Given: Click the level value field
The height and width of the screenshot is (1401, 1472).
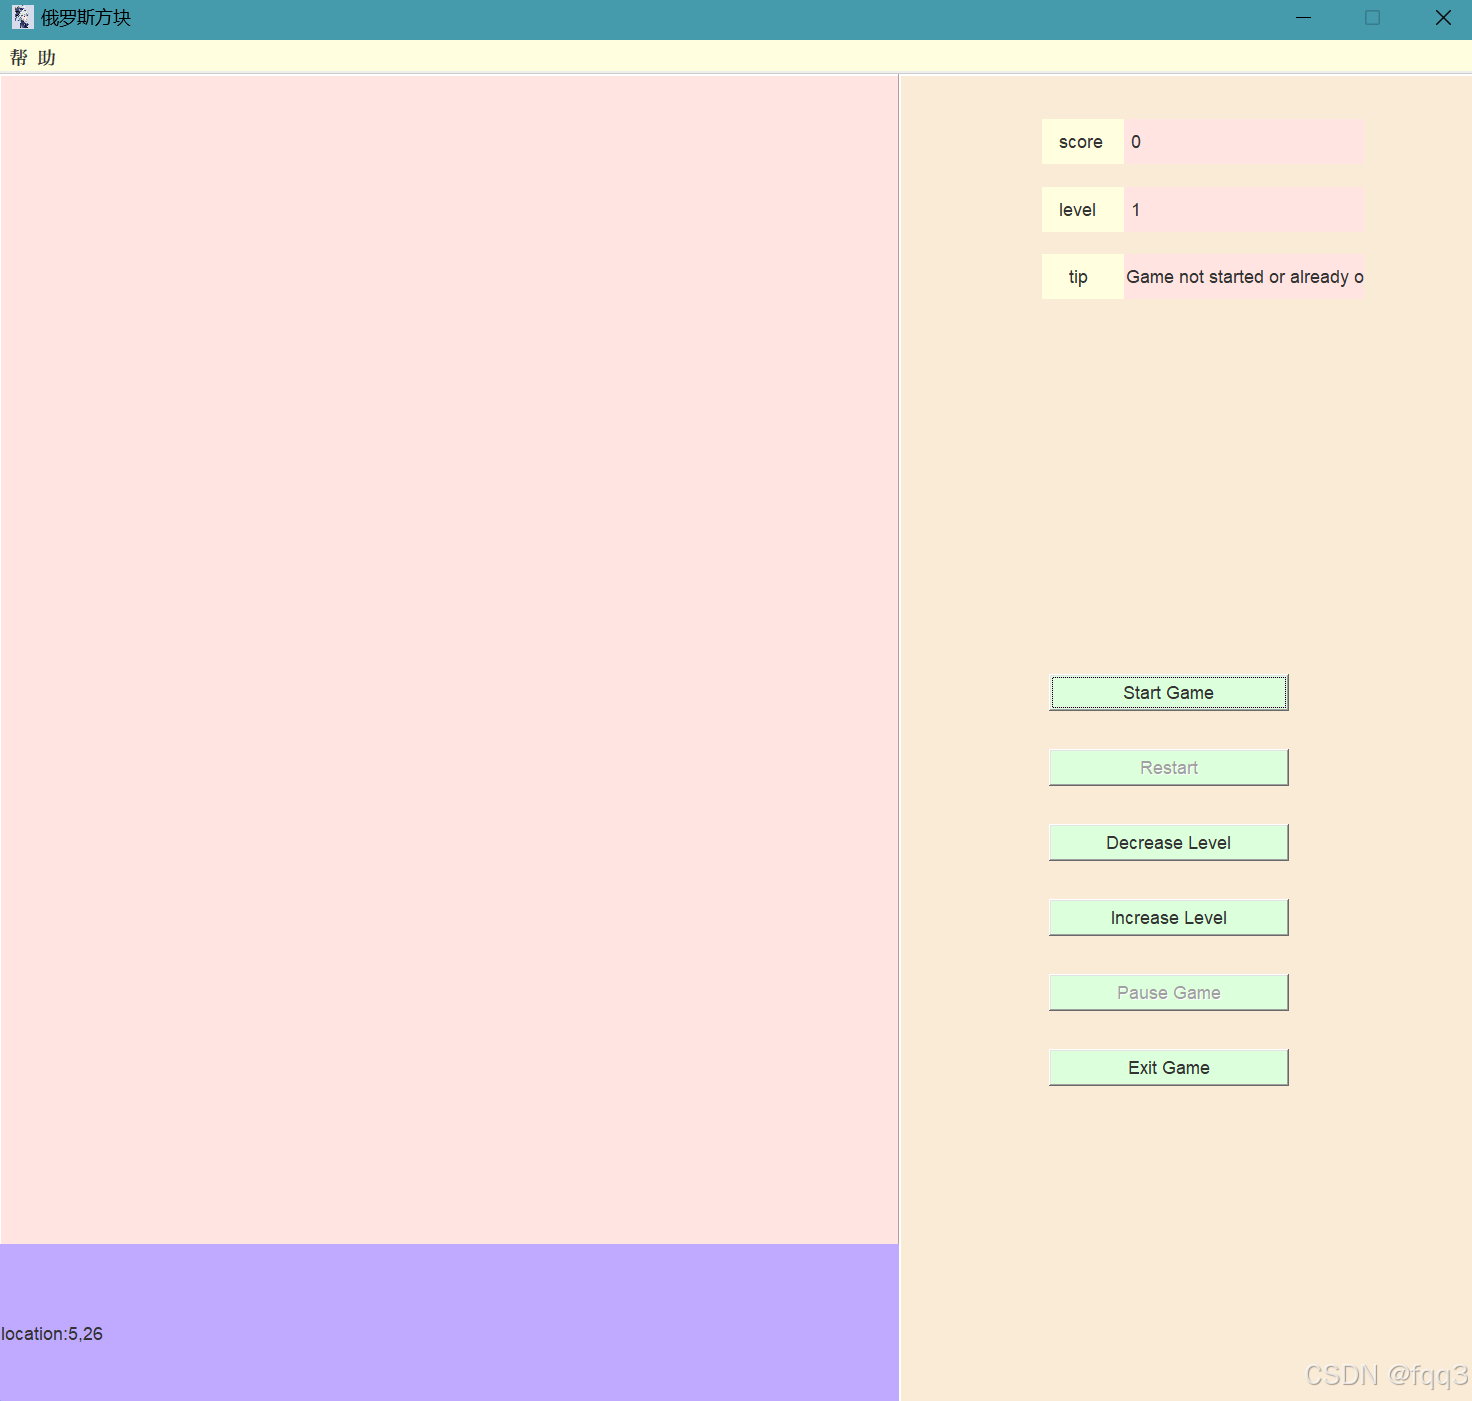Looking at the screenshot, I should (x=1244, y=210).
